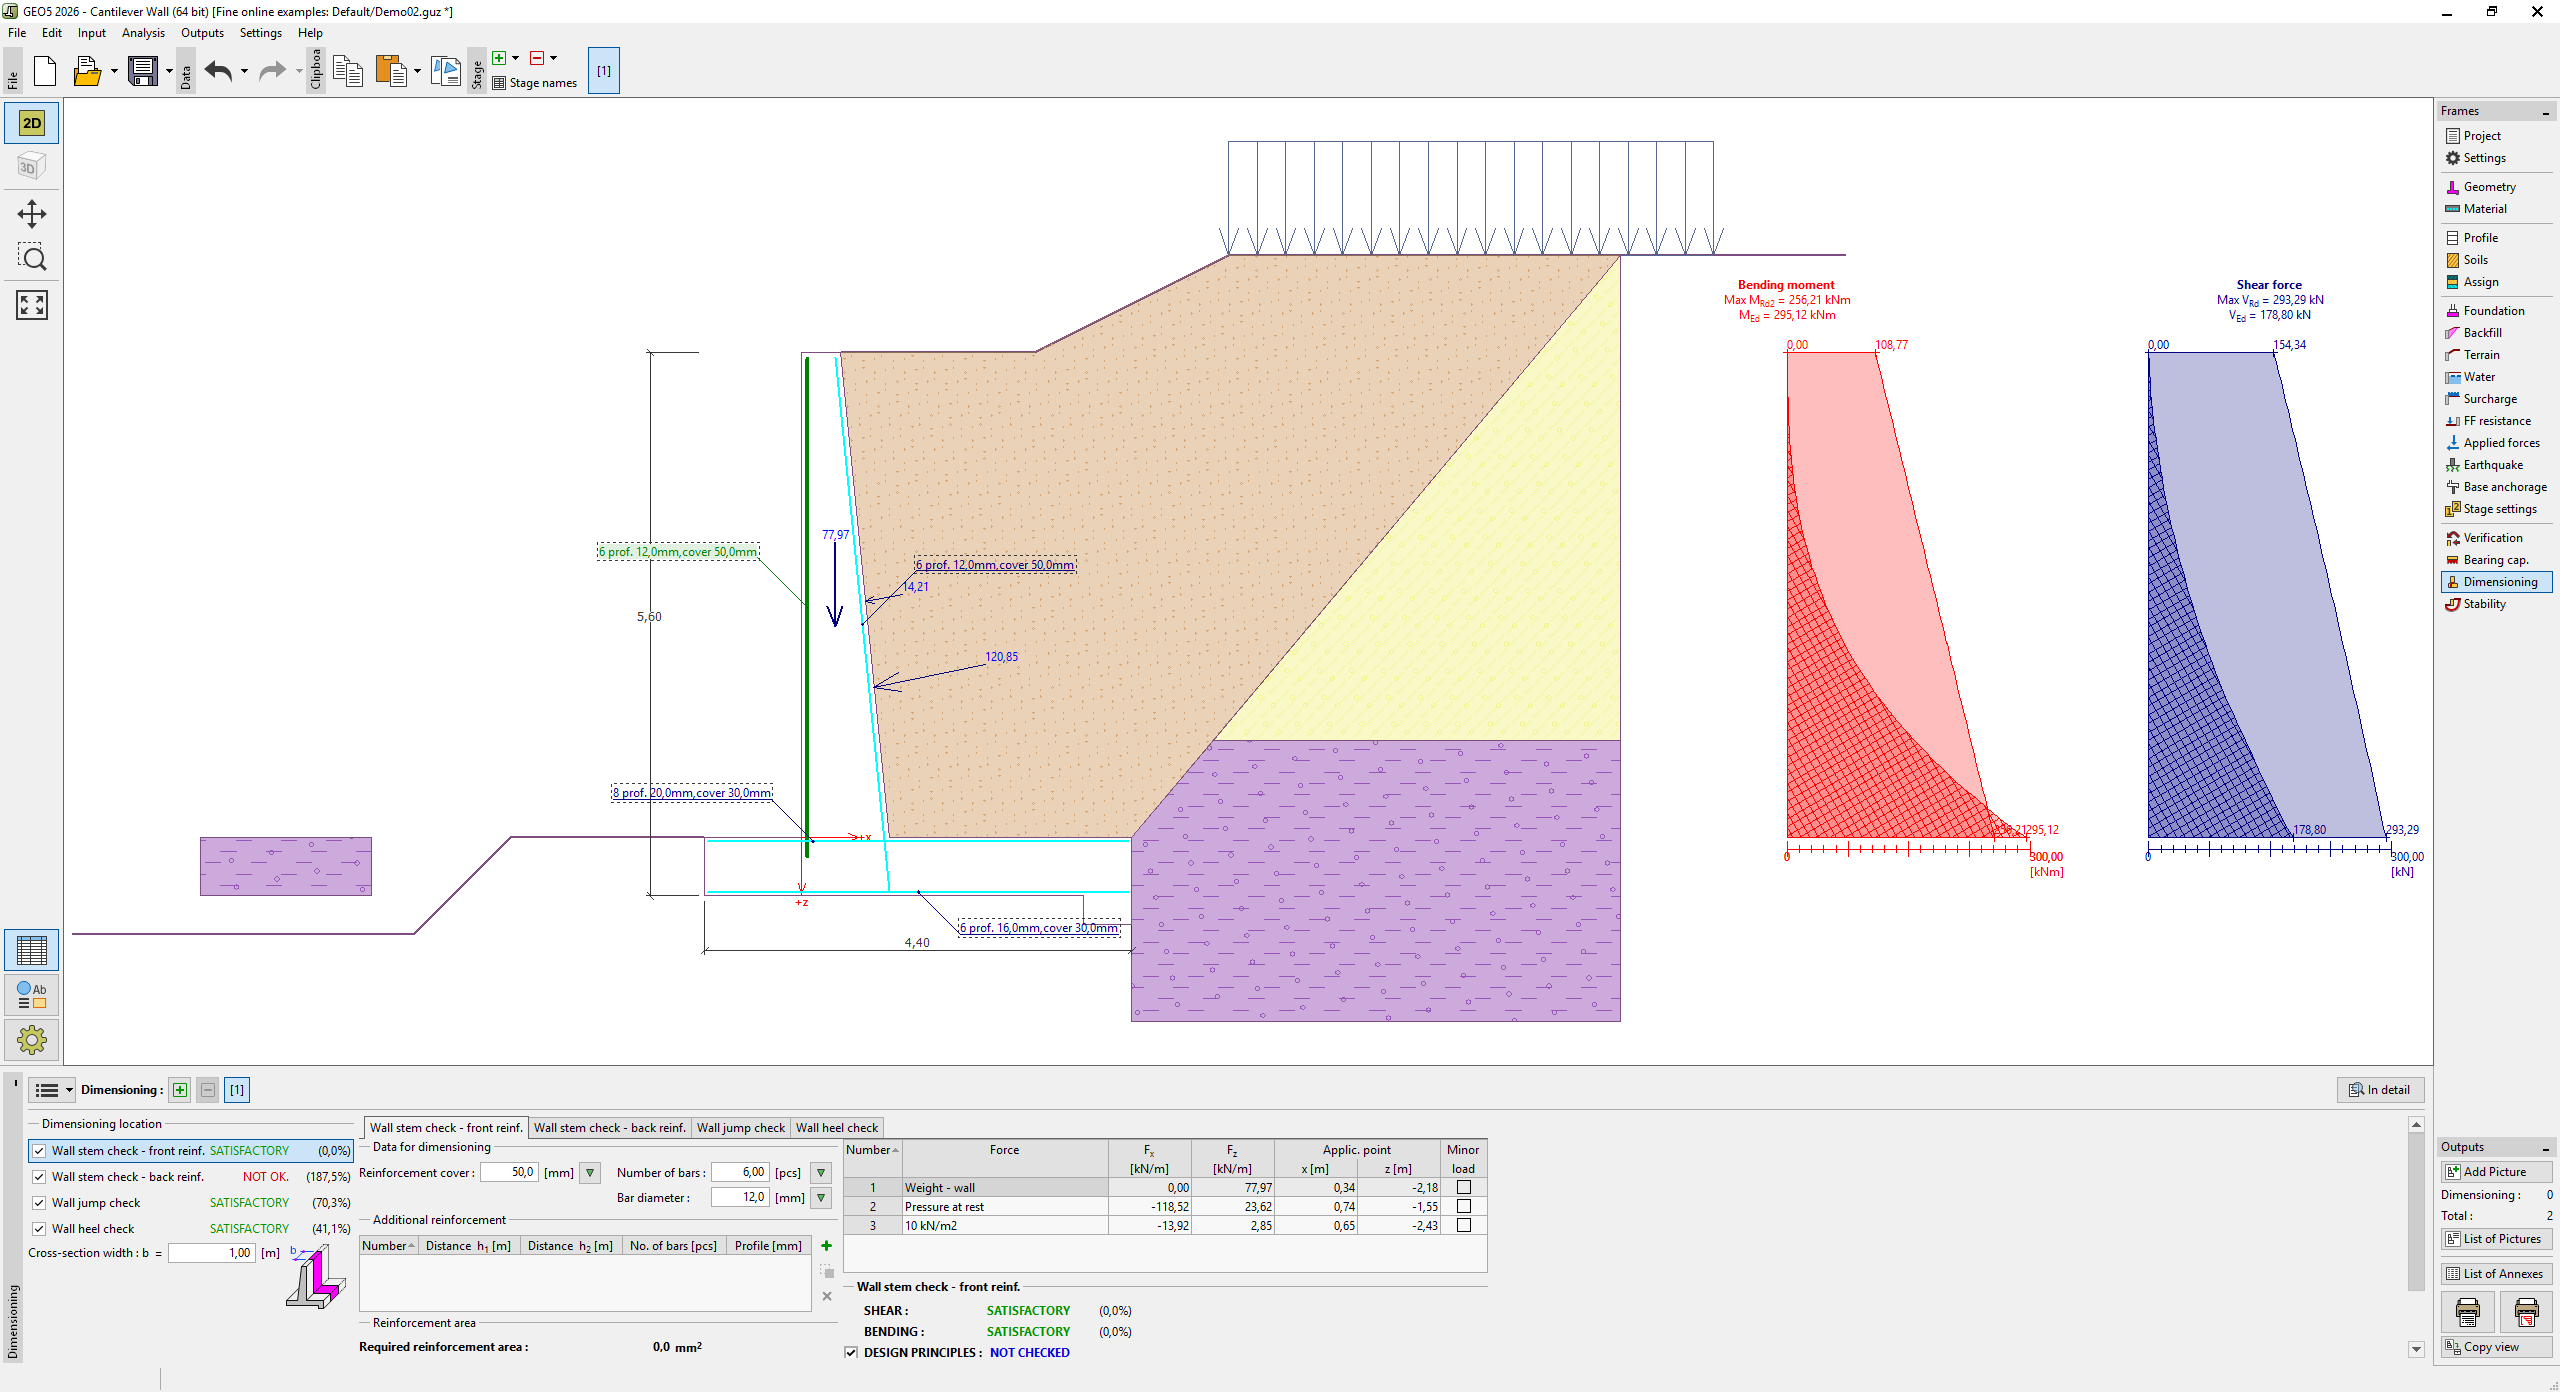
Task: Click the save floppy disk icon
Action: click(143, 71)
